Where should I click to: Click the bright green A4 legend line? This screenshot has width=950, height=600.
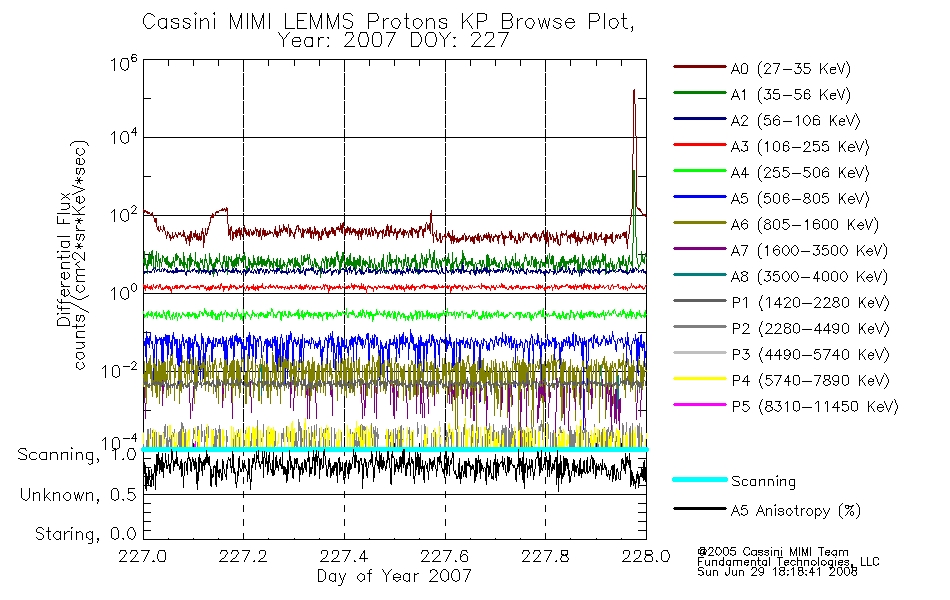point(700,171)
